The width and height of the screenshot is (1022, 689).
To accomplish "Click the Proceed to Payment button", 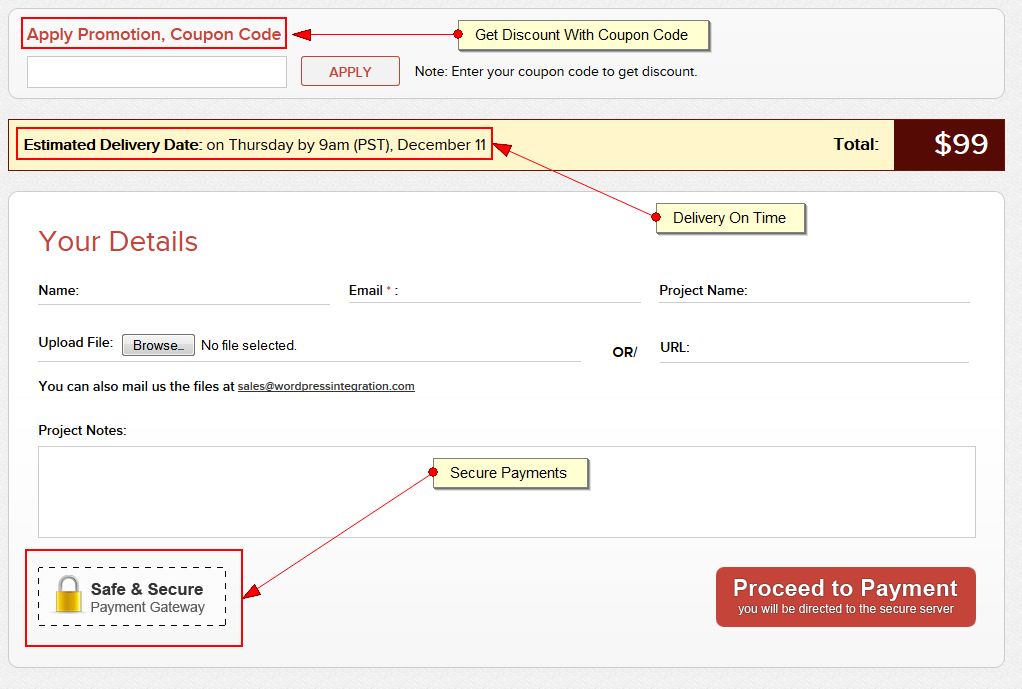I will pos(845,597).
